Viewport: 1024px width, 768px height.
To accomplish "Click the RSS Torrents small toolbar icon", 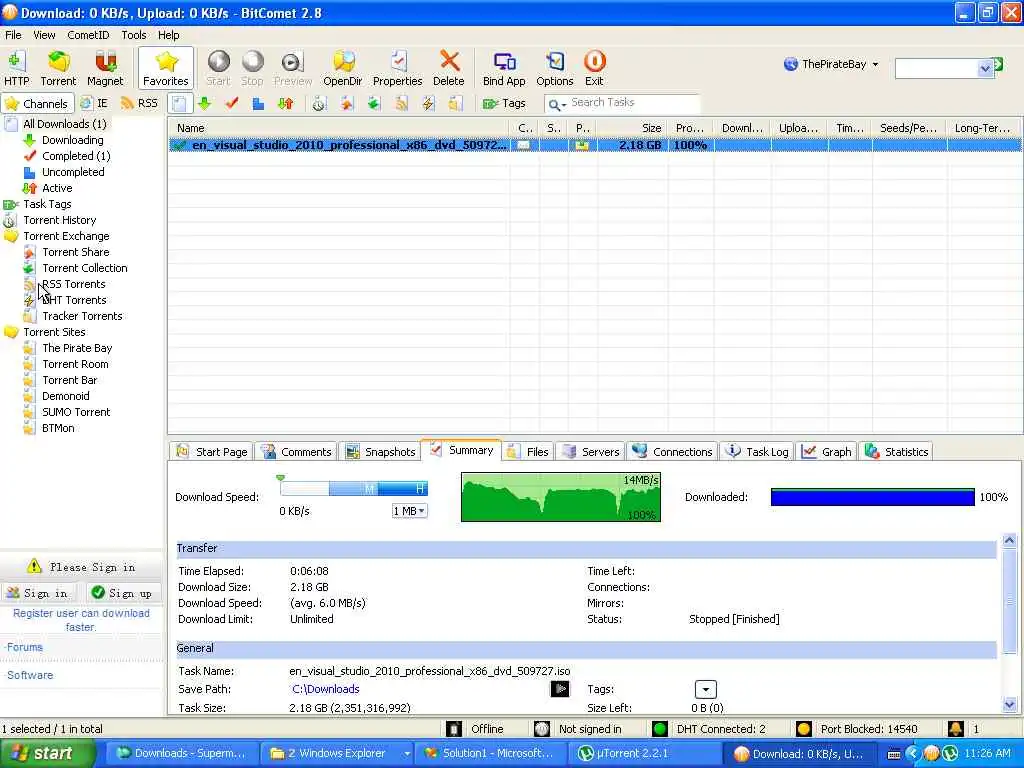I will (401, 103).
